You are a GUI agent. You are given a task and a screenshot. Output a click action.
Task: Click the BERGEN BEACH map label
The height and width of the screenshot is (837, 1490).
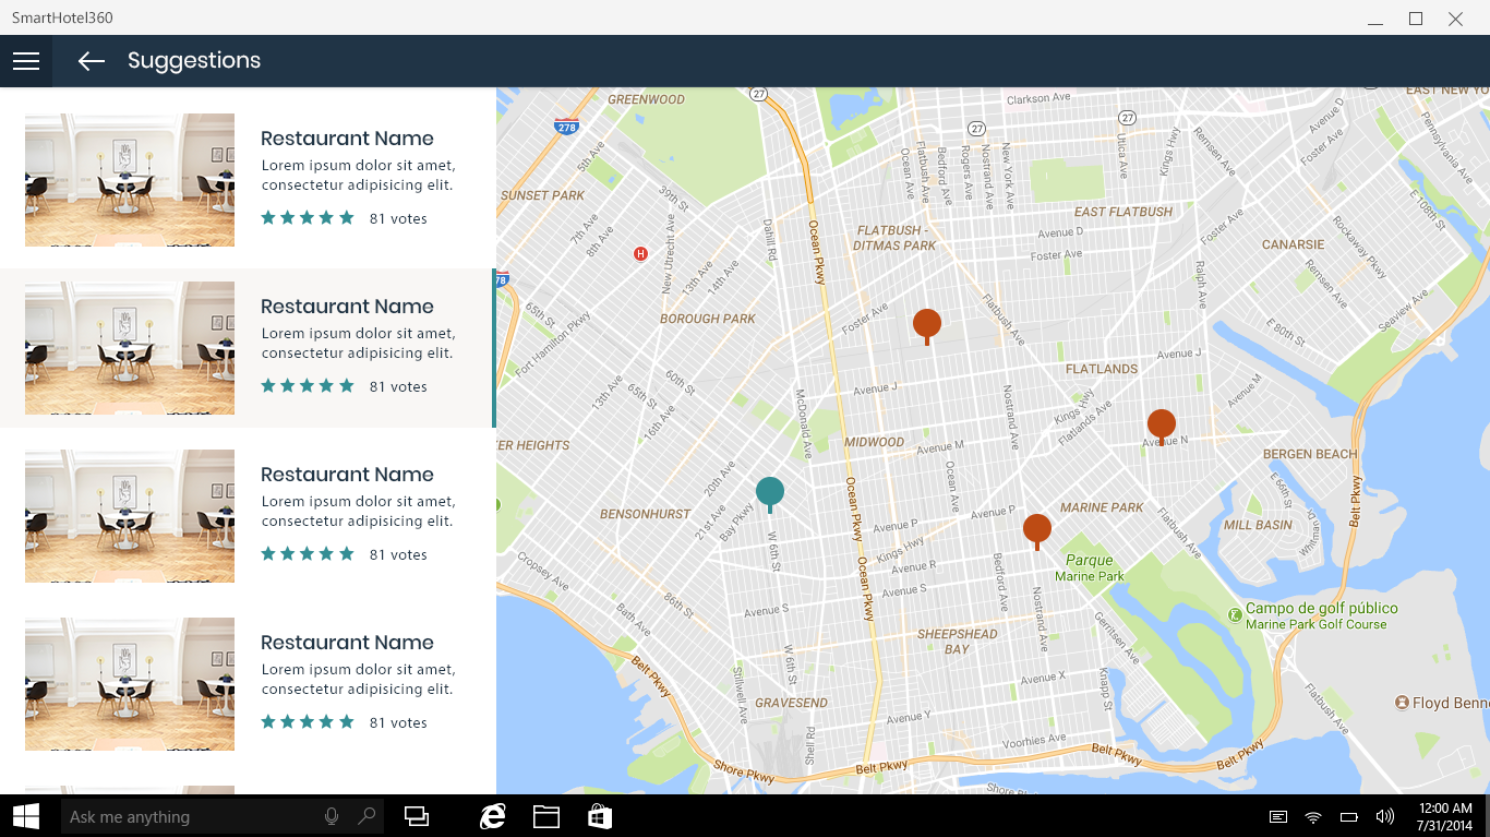1310,454
